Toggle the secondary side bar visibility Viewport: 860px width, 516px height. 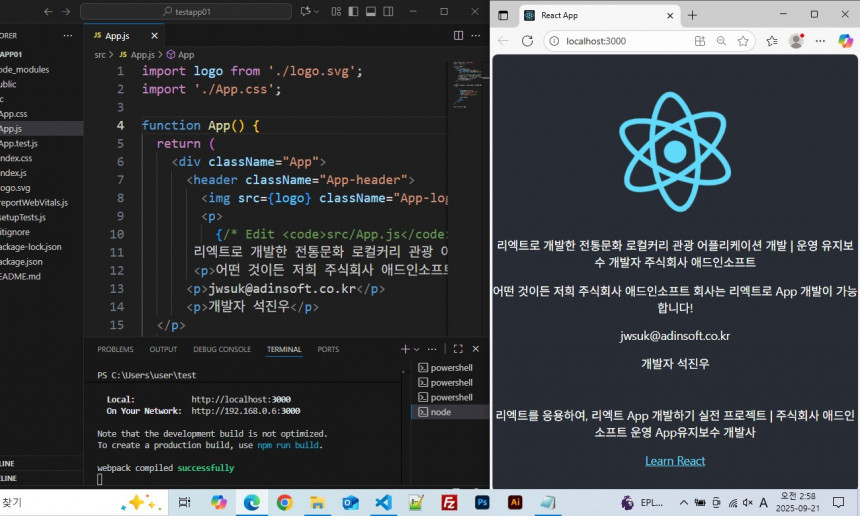coord(388,12)
